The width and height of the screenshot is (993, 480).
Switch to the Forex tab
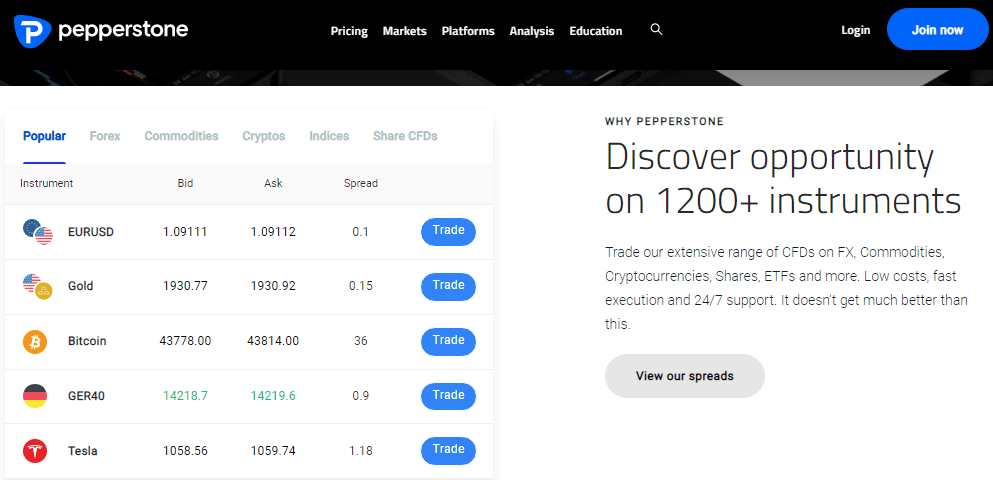105,136
